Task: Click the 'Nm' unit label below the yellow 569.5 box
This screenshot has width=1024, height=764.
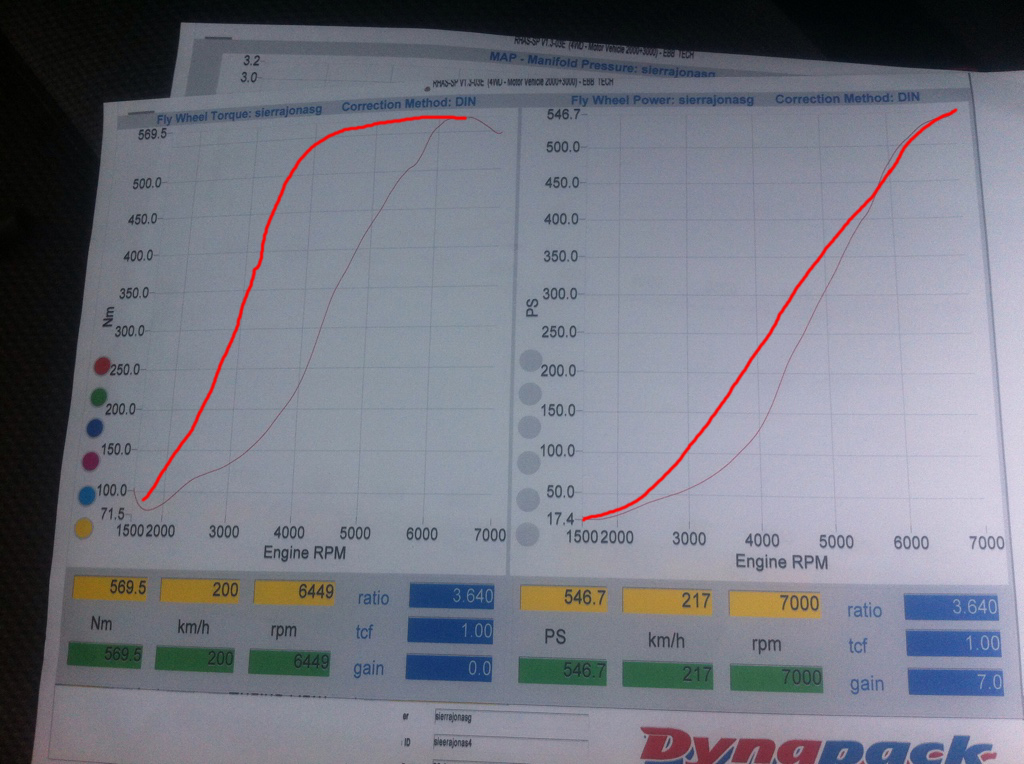Action: coord(101,624)
